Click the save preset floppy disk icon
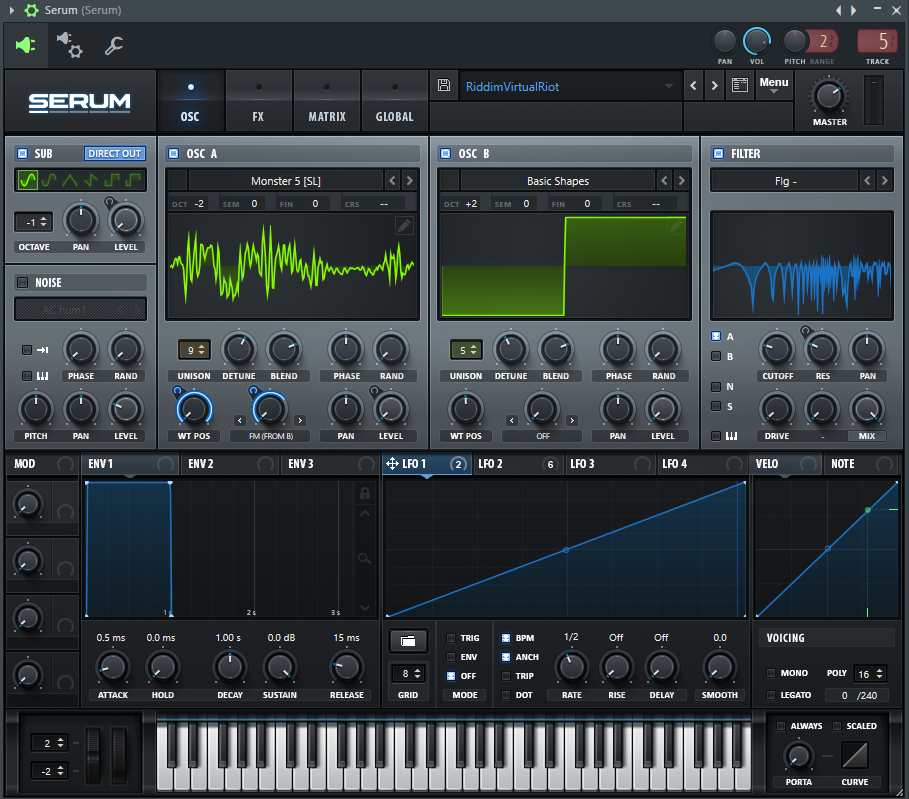Screen dimensions: 909x799 tap(443, 86)
